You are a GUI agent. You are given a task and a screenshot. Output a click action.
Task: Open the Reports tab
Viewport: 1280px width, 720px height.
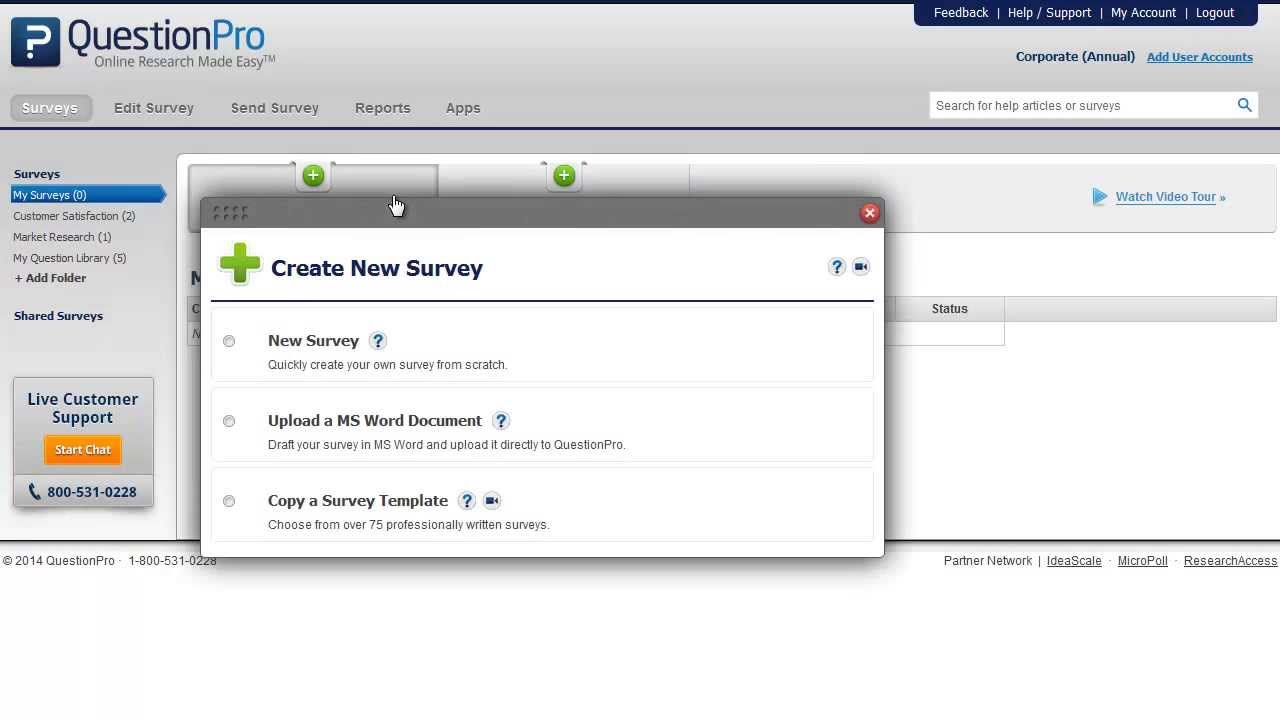coord(383,108)
